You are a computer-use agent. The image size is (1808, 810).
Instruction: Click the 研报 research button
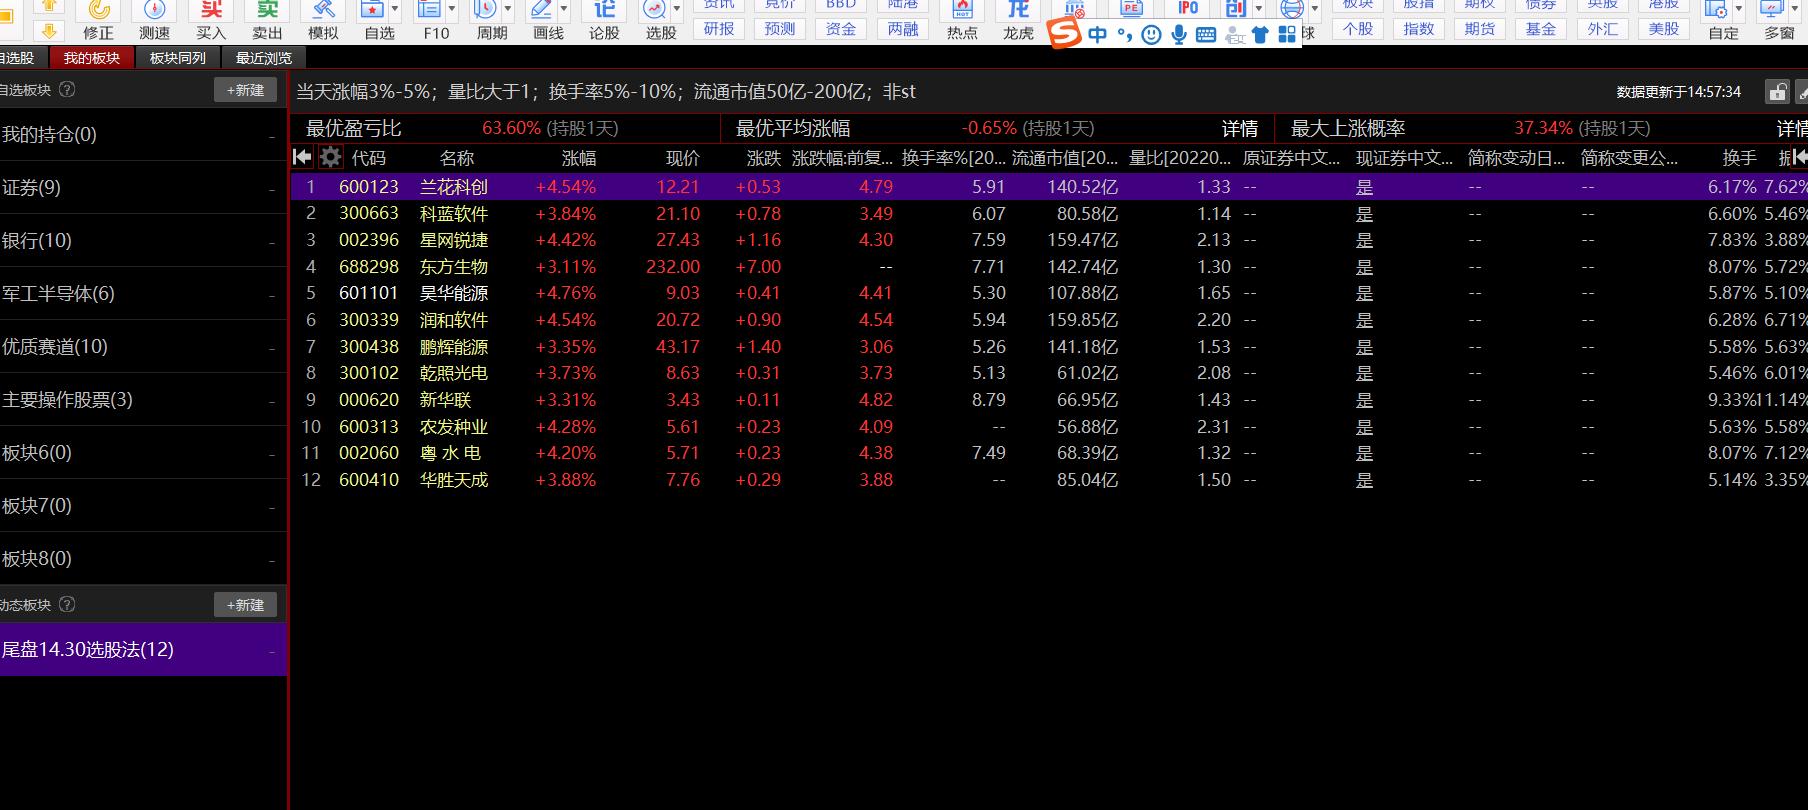click(x=719, y=28)
